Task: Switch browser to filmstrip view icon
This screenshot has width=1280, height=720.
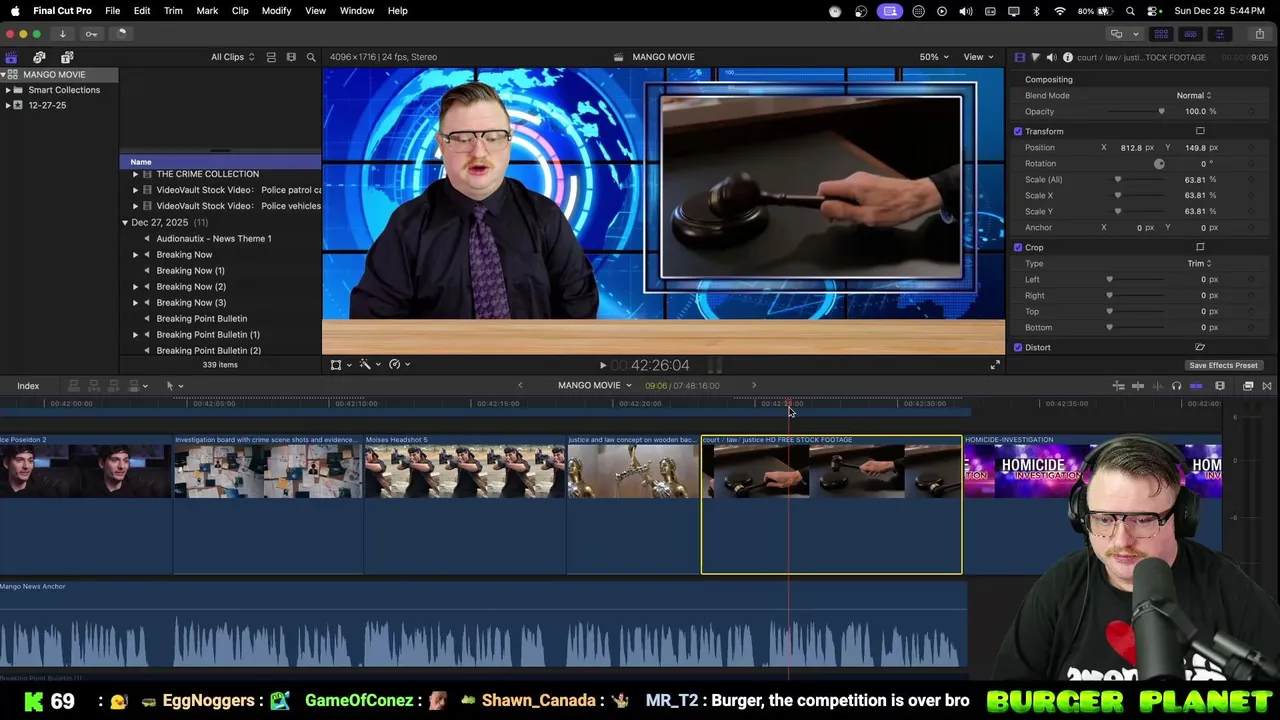Action: pyautogui.click(x=291, y=57)
